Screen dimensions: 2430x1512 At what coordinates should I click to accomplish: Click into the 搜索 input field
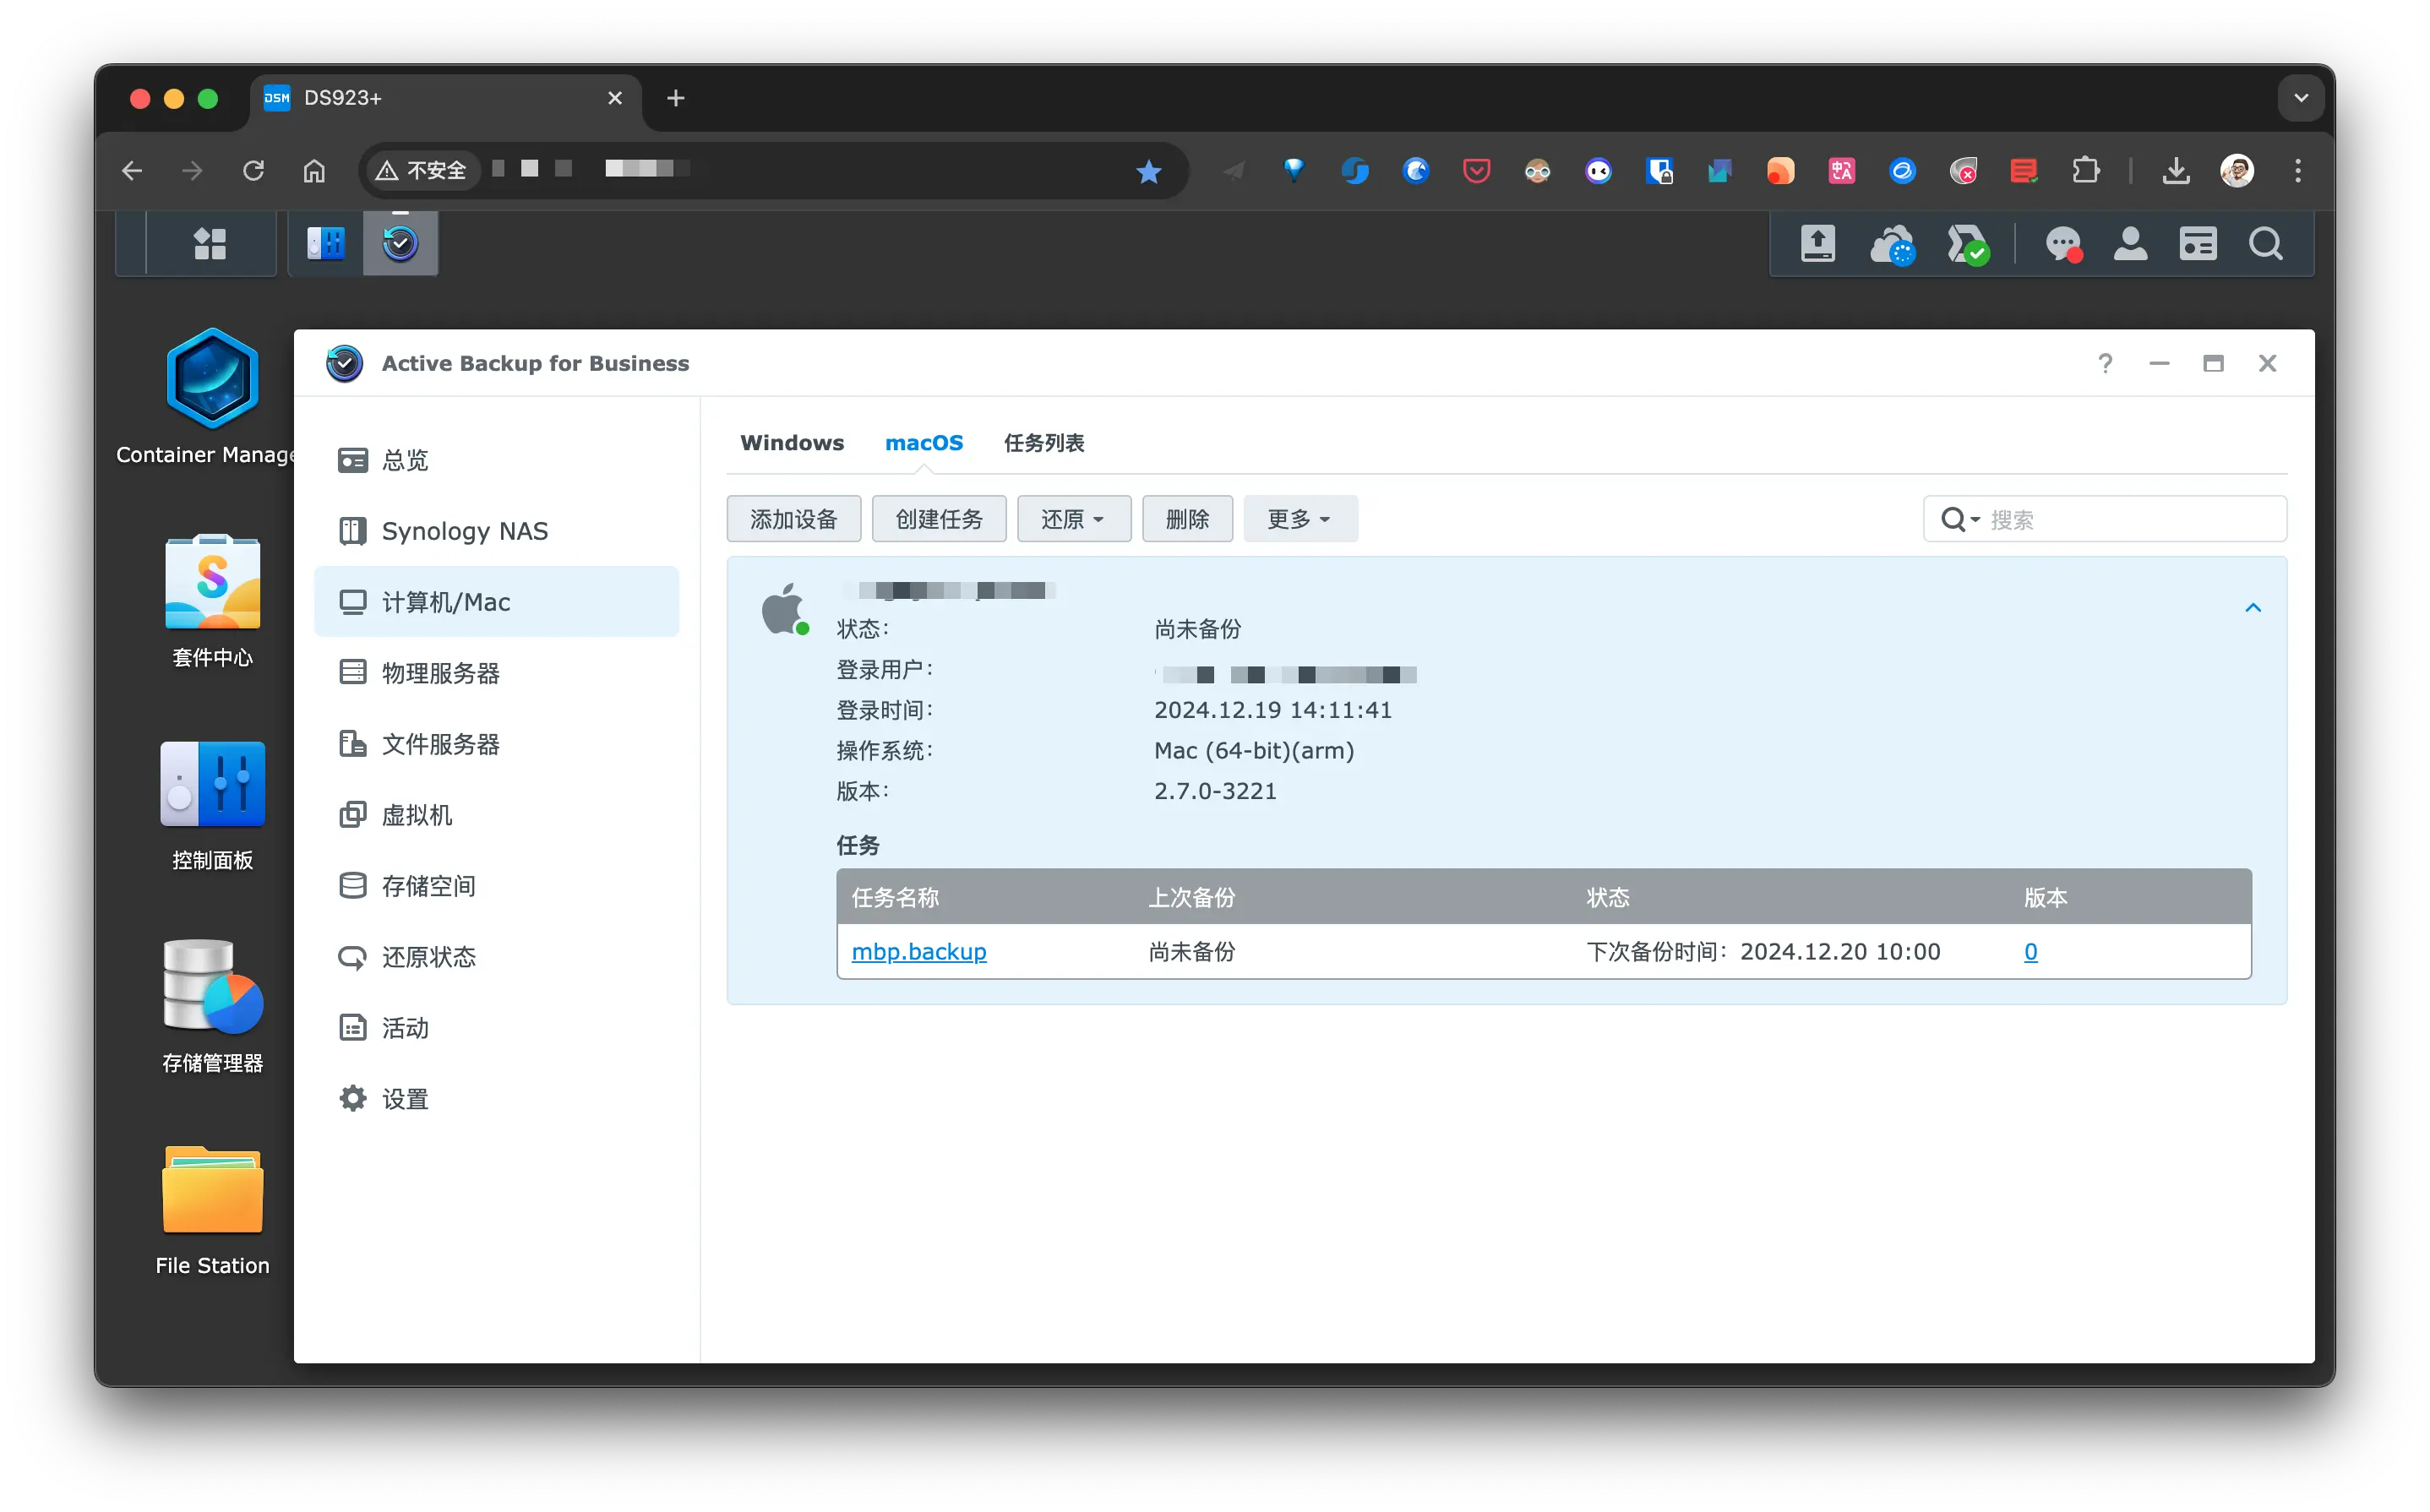2130,519
